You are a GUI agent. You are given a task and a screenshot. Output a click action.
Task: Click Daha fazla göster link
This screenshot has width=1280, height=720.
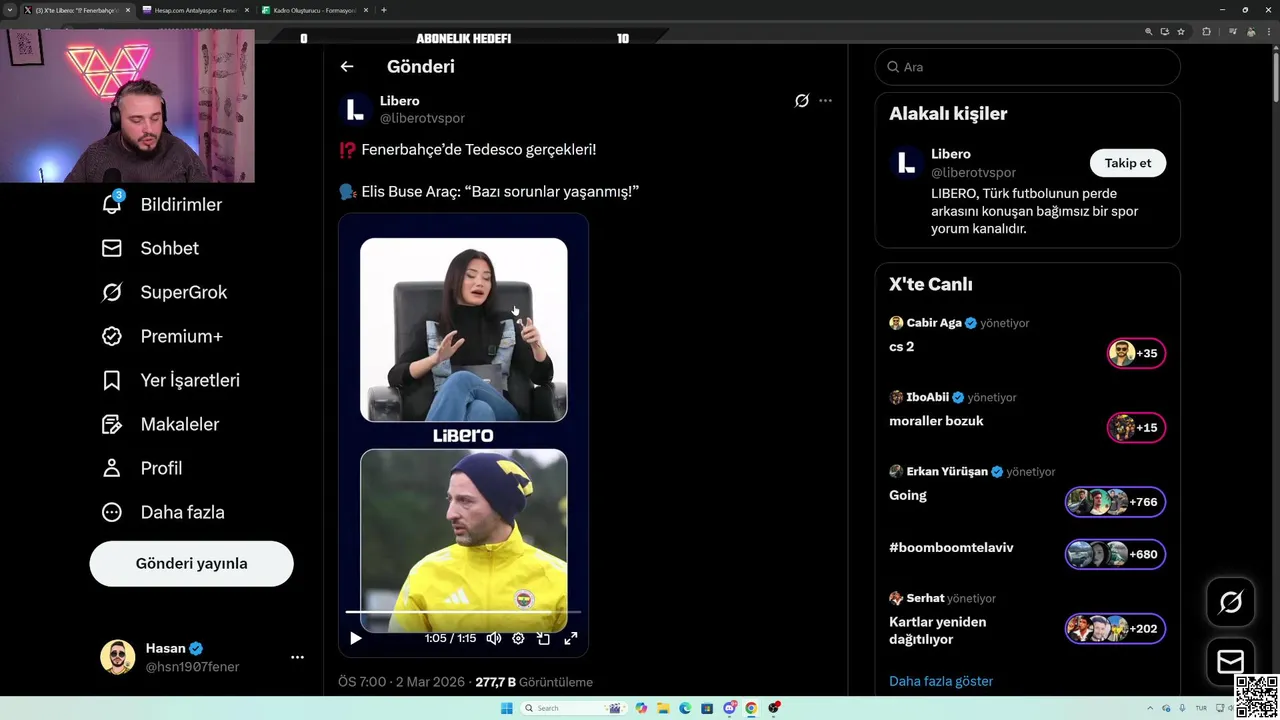point(941,681)
